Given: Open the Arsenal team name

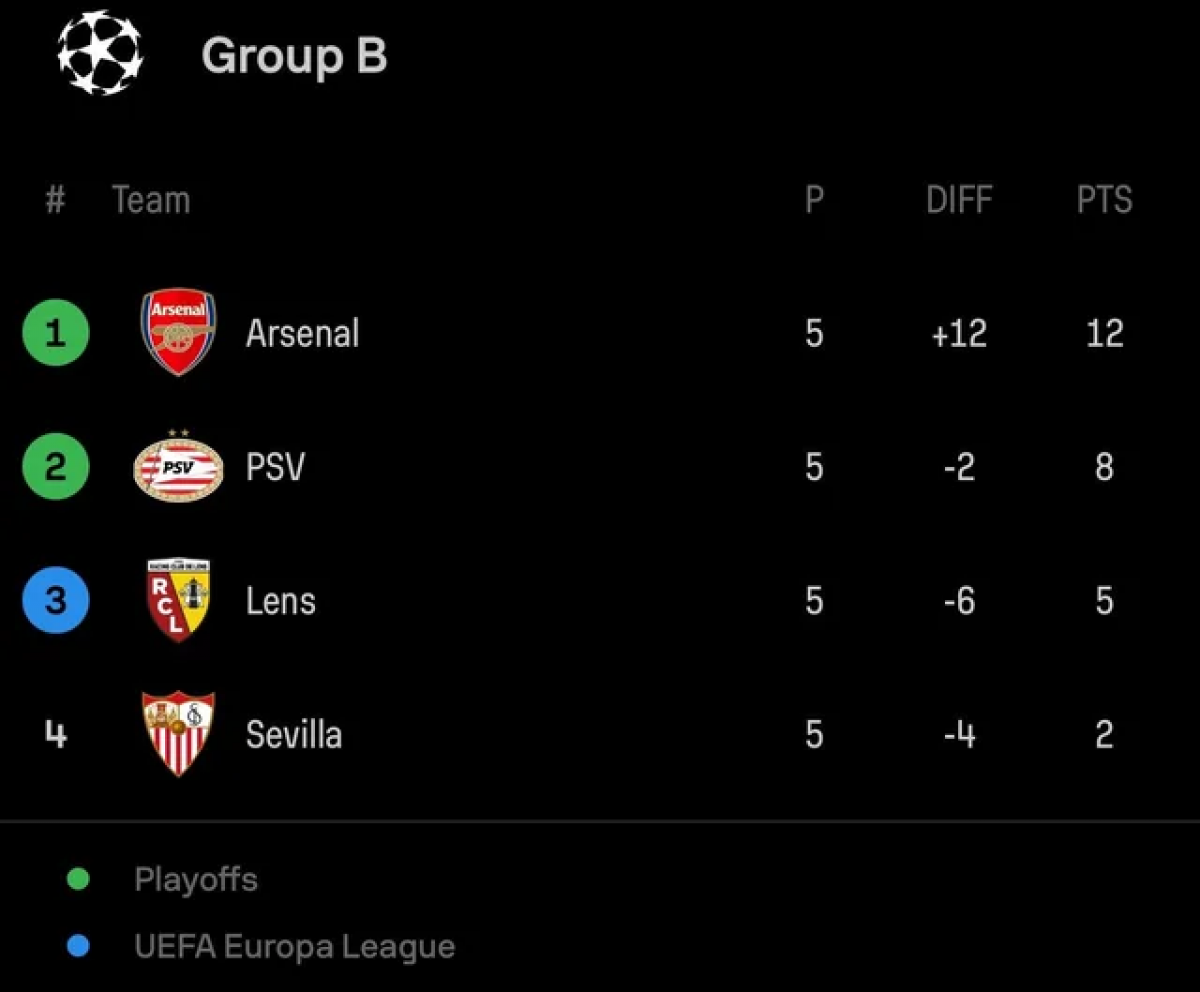Looking at the screenshot, I should [x=303, y=333].
